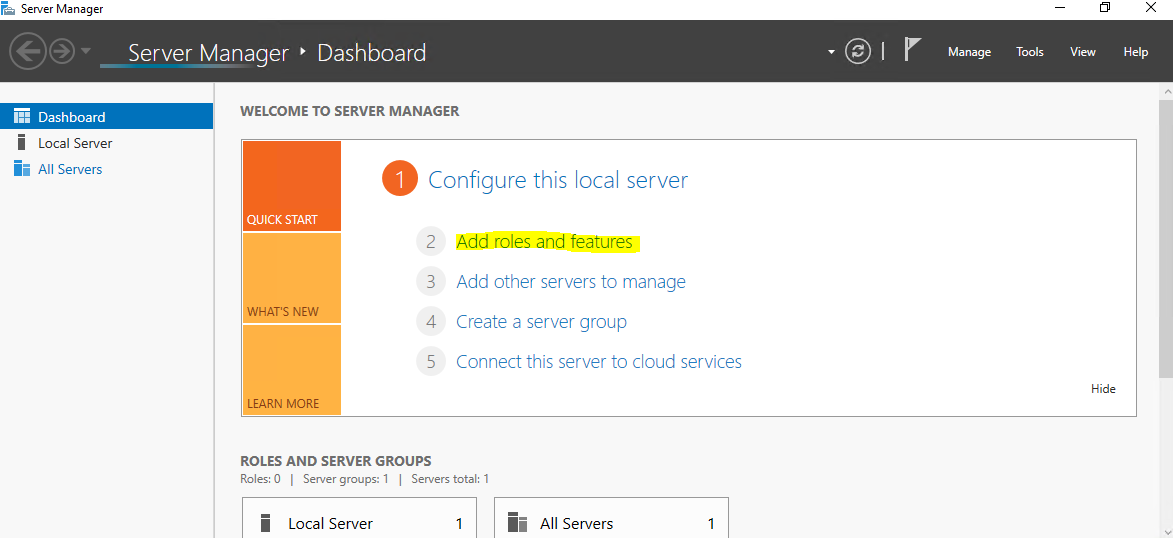Click the ROLES AND SERVER GROUPS heading
Image resolution: width=1173 pixels, height=538 pixels.
coord(335,461)
